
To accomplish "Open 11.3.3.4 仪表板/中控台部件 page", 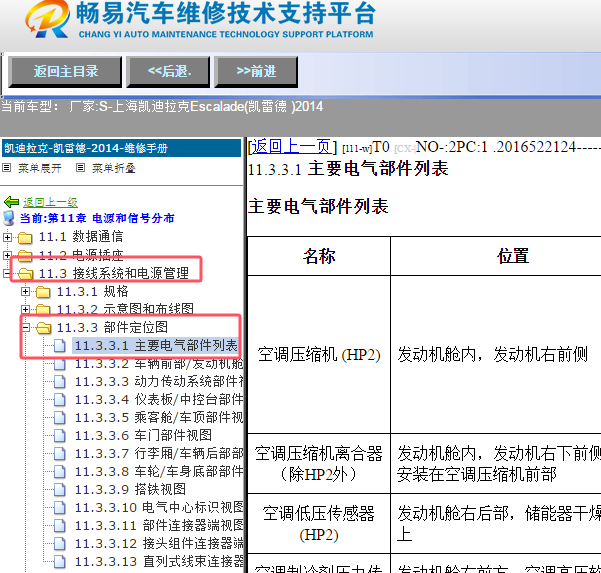I will coord(159,399).
